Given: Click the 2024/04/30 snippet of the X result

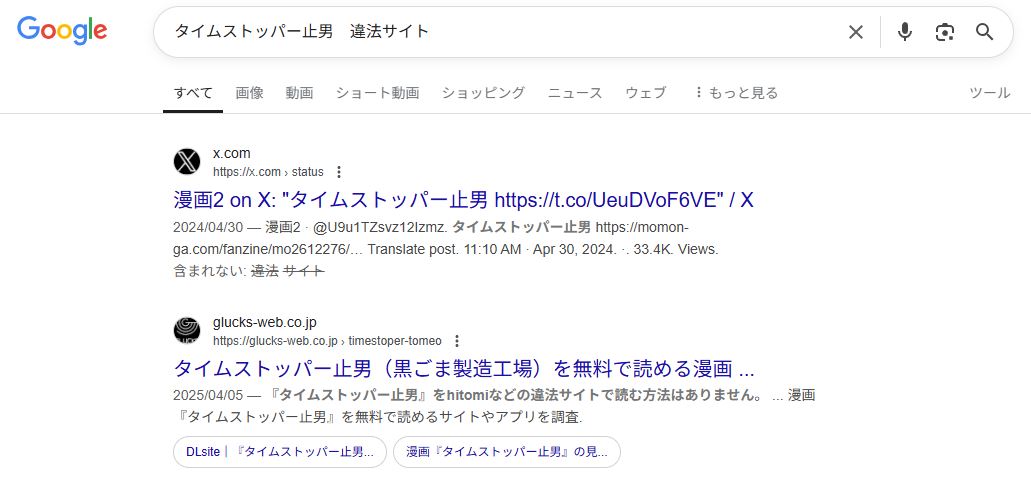Looking at the screenshot, I should (x=446, y=239).
